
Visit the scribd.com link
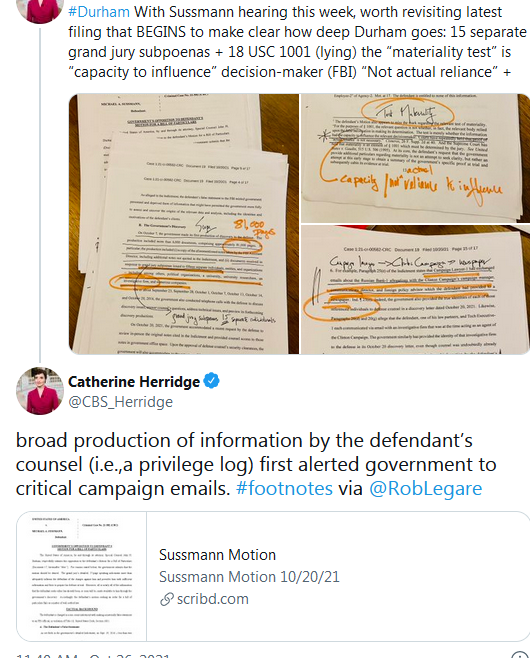point(212,599)
